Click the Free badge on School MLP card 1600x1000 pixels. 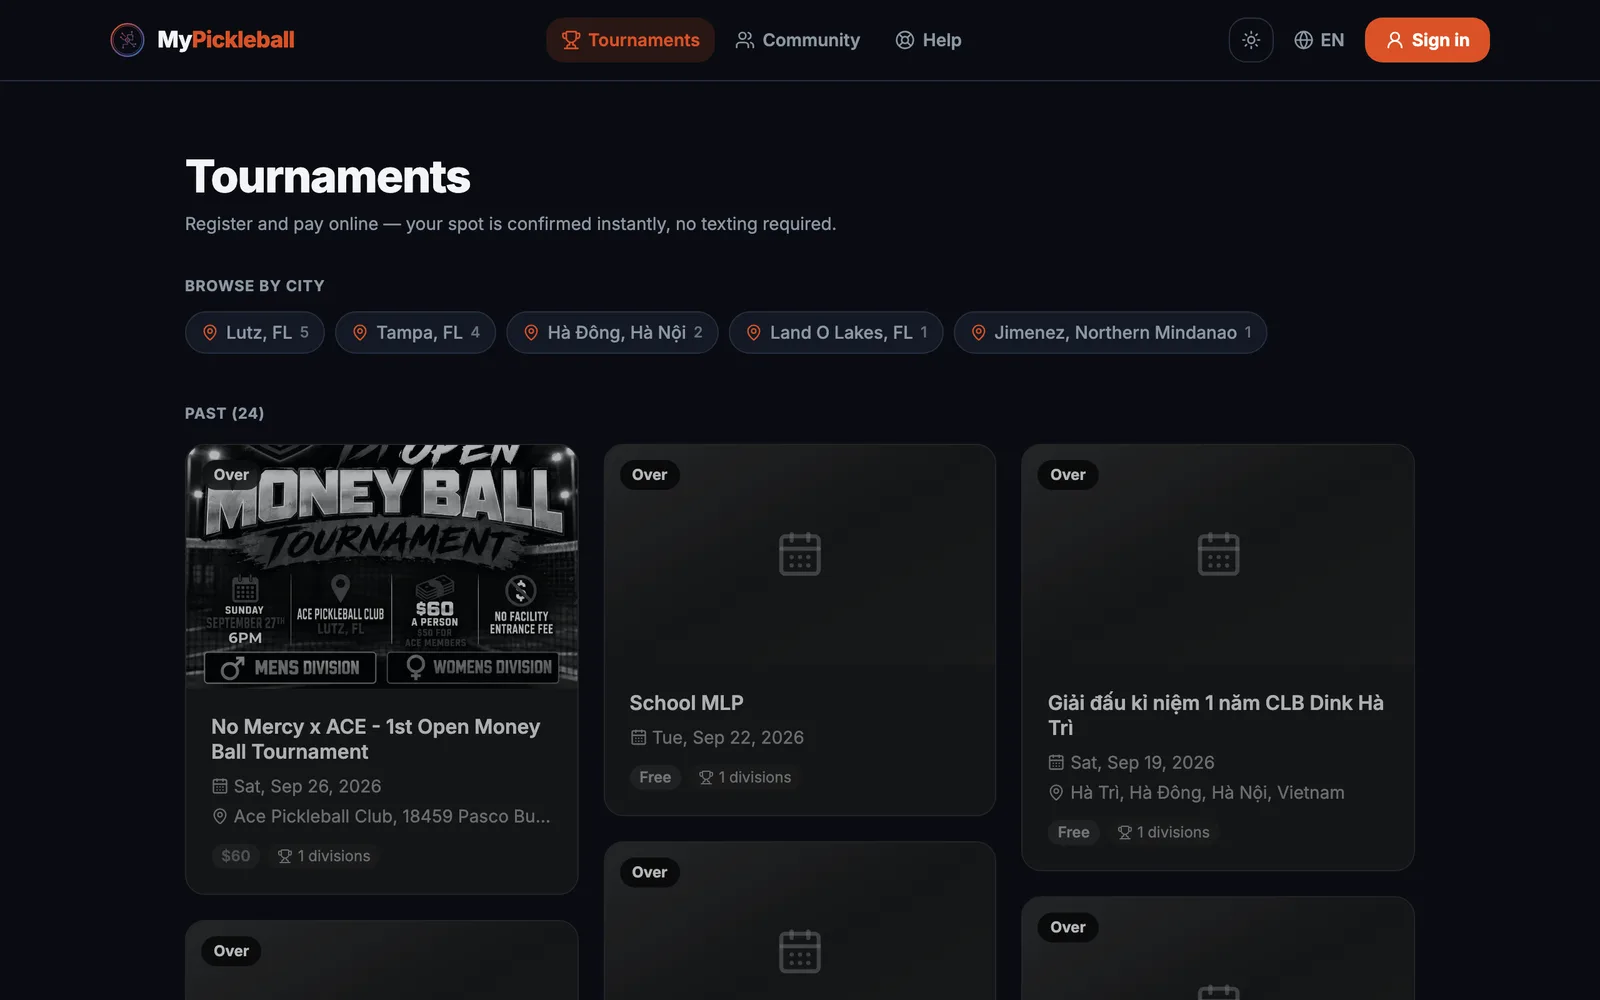(x=655, y=777)
